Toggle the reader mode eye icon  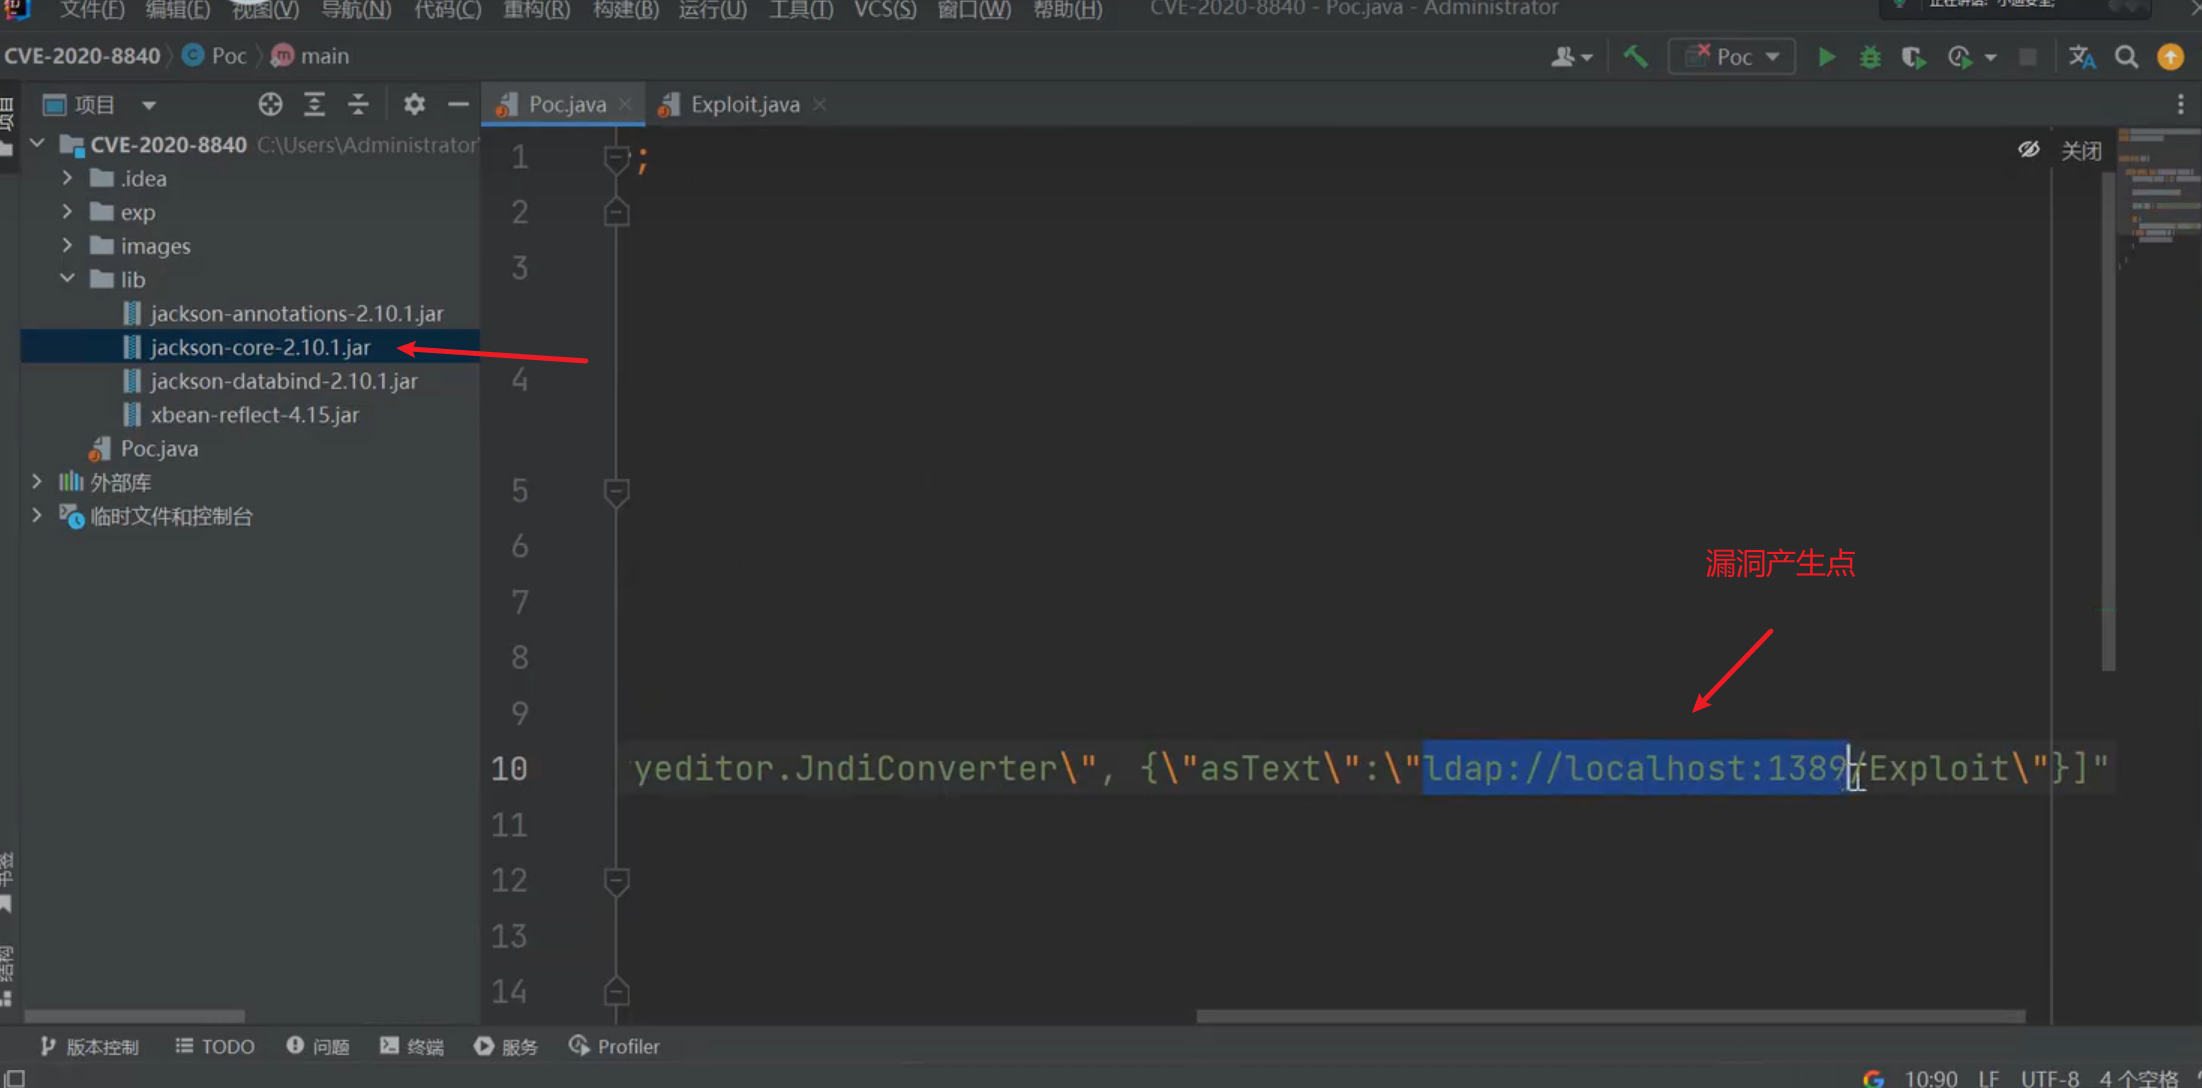pyautogui.click(x=2028, y=150)
